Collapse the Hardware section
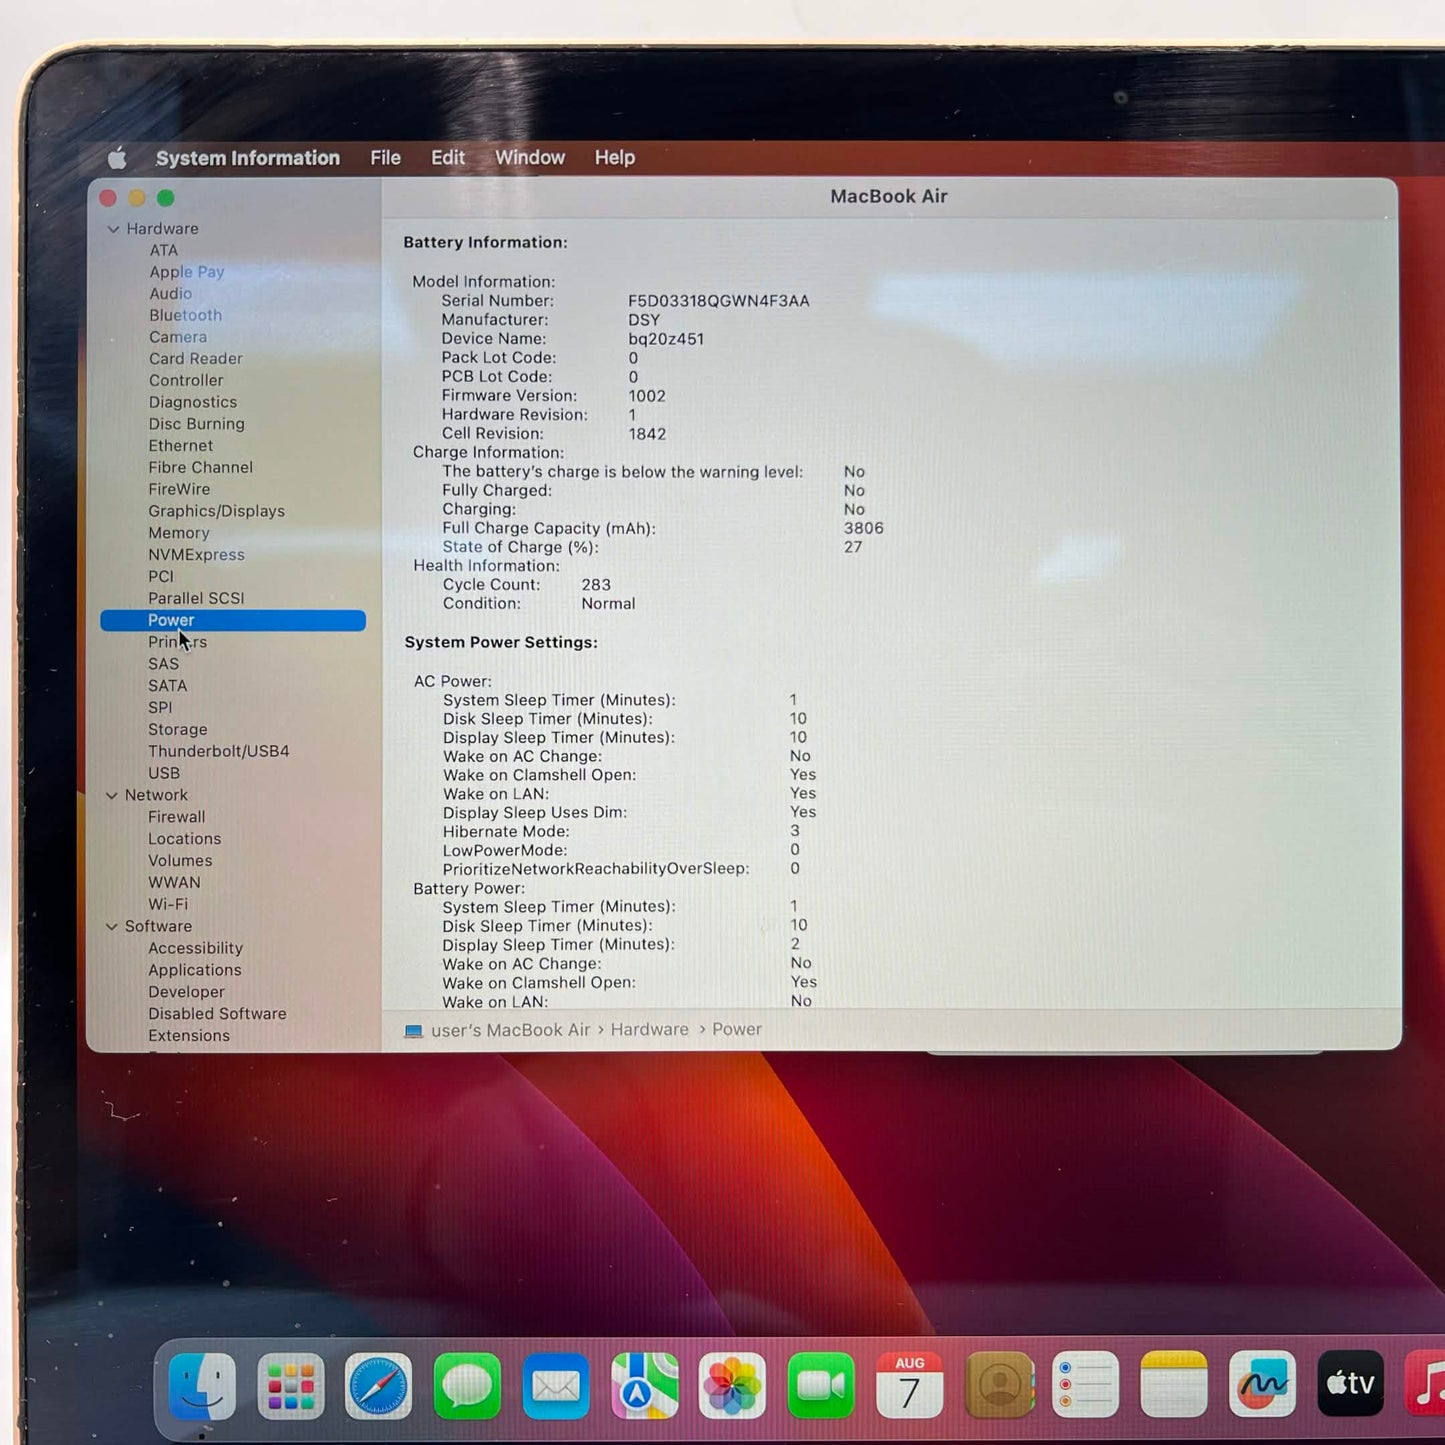Viewport: 1445px width, 1445px height. (x=113, y=229)
